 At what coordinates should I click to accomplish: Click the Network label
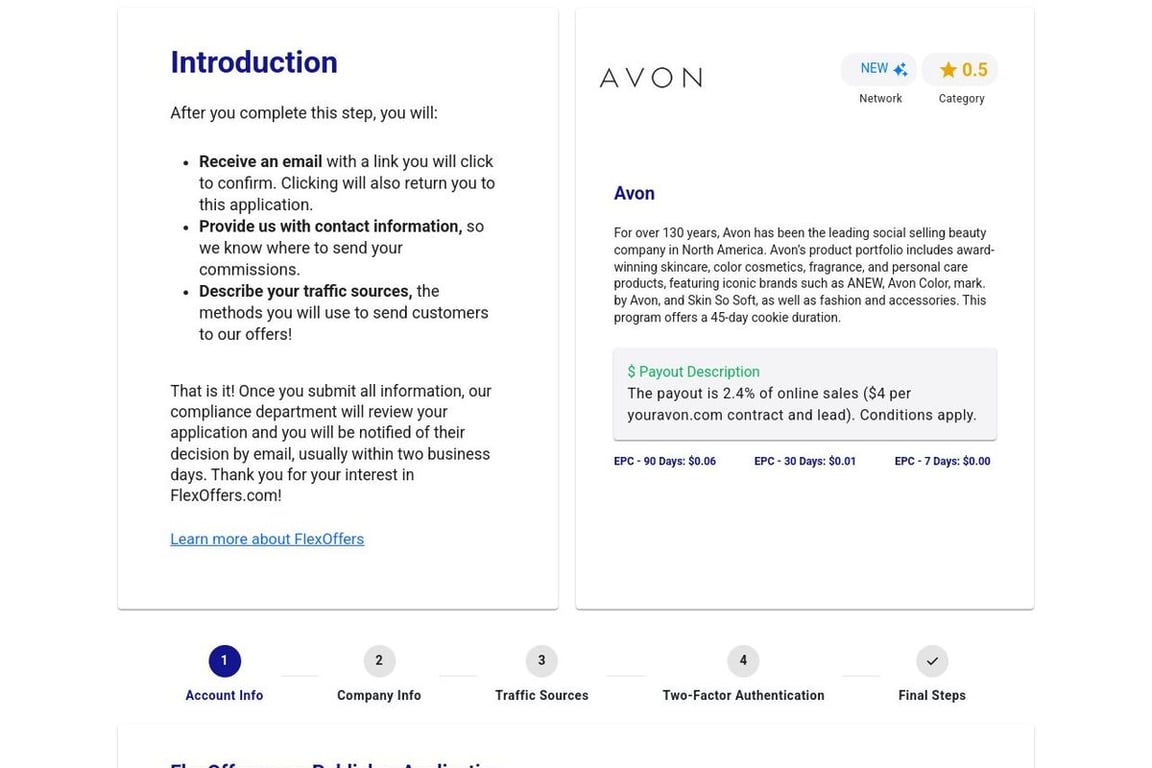pyautogui.click(x=880, y=98)
